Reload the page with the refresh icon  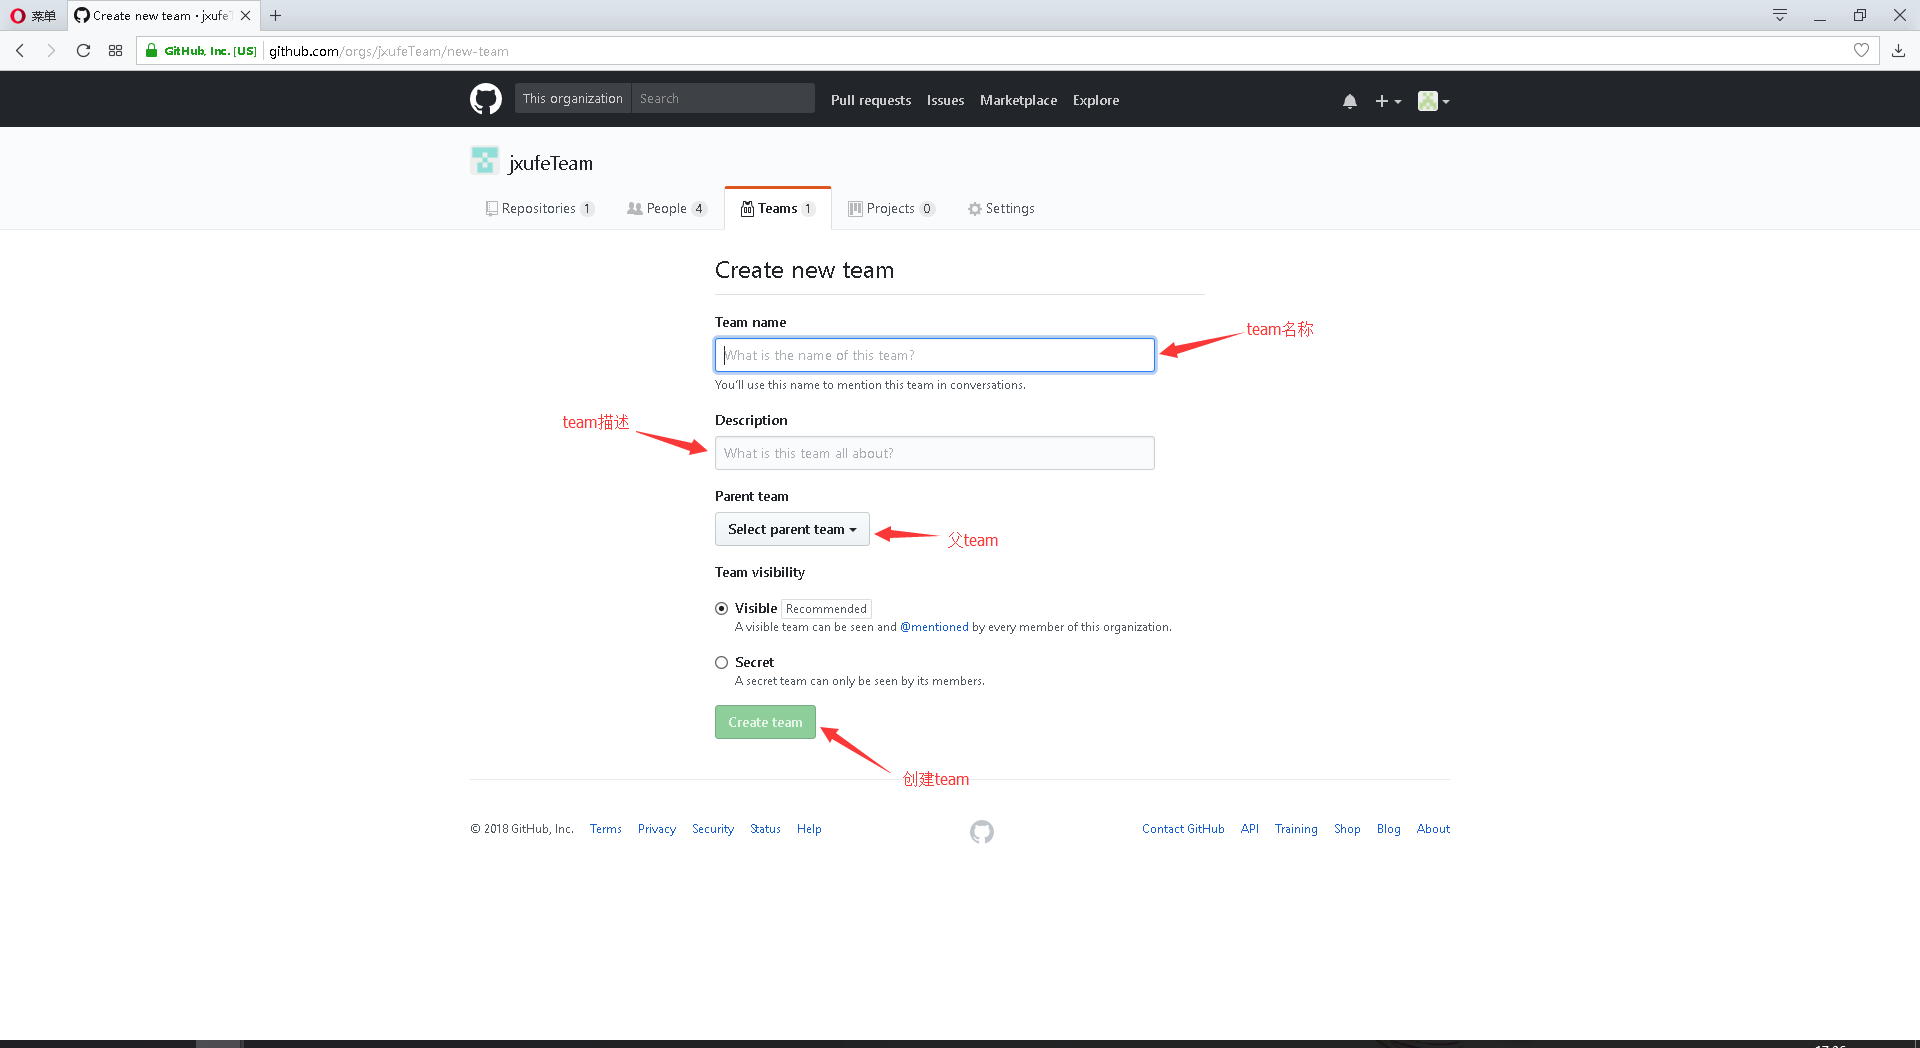(83, 50)
